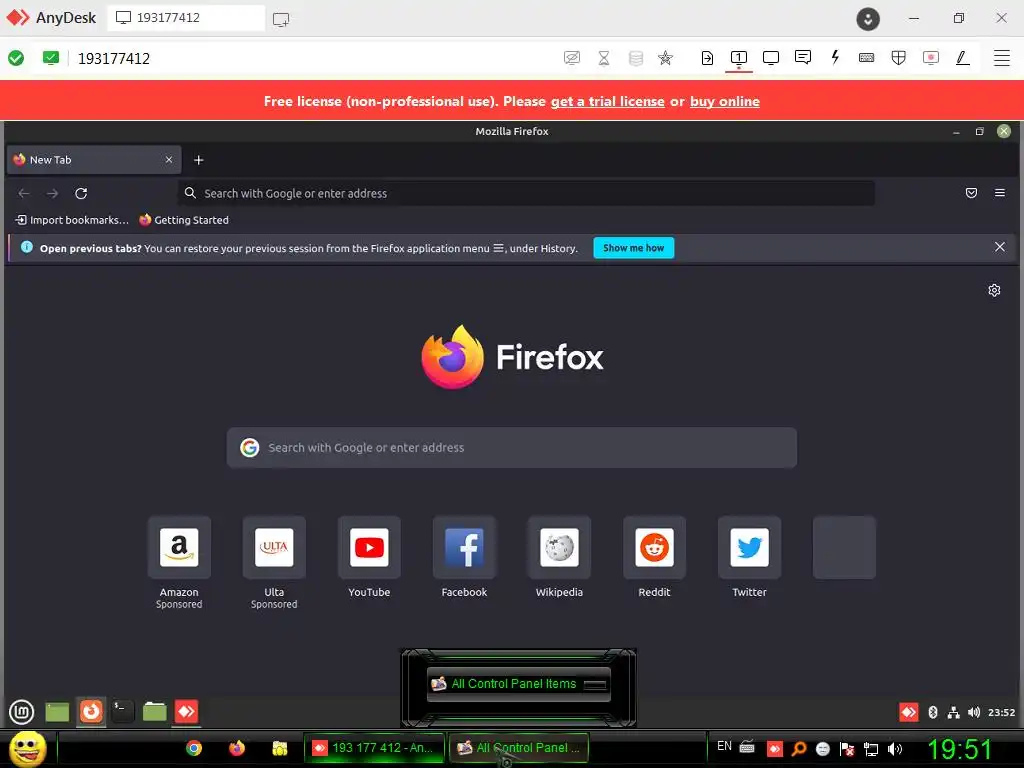Open Firefox Pocket save icon
1024x768 pixels.
tap(971, 193)
